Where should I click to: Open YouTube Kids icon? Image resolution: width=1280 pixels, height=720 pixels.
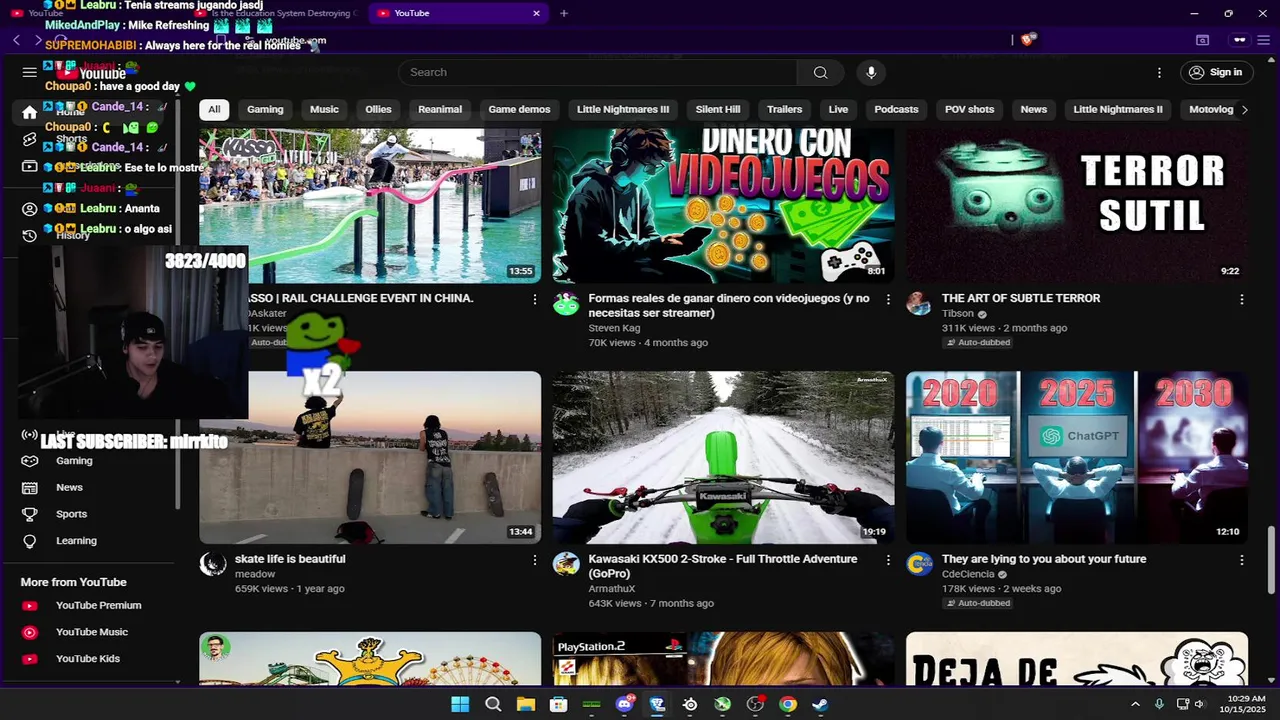(x=30, y=659)
